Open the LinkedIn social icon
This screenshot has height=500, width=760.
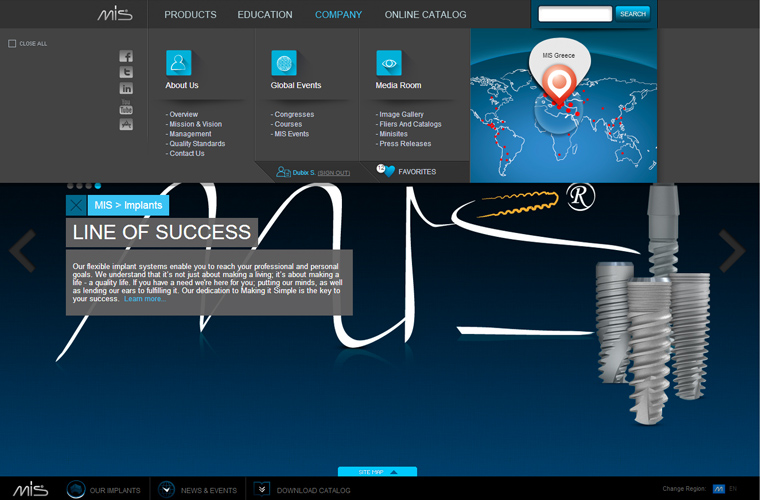click(x=126, y=88)
